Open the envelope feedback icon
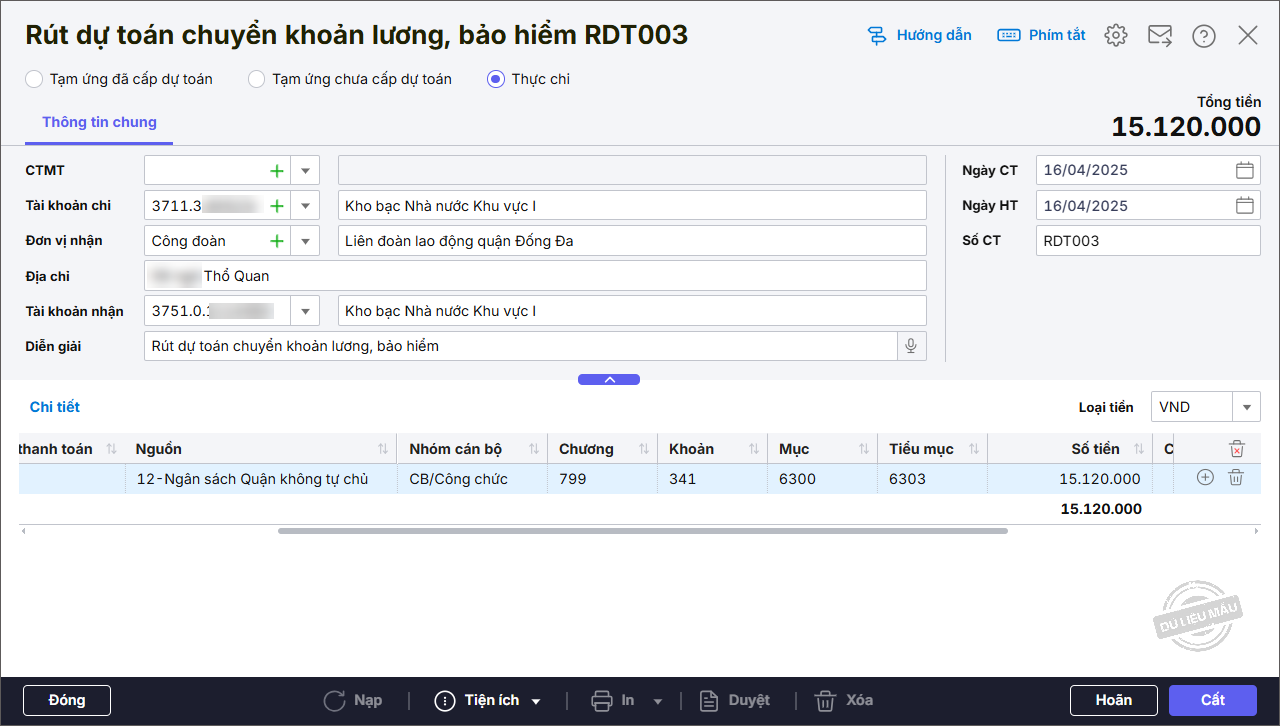1280x726 pixels. [x=1160, y=36]
